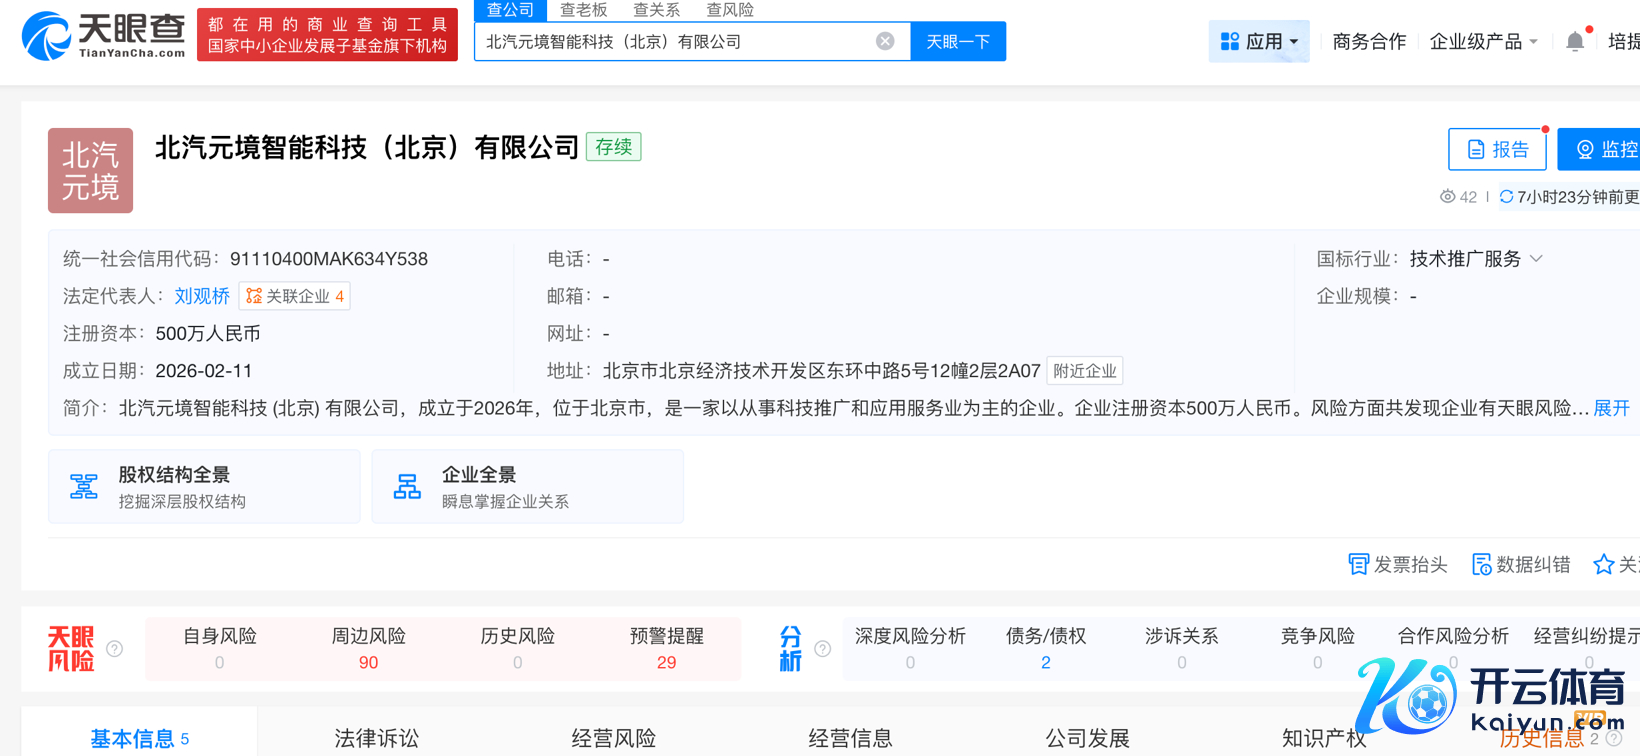Open the 企业全景 enterprise panorama card
This screenshot has width=1640, height=756.
(x=527, y=487)
